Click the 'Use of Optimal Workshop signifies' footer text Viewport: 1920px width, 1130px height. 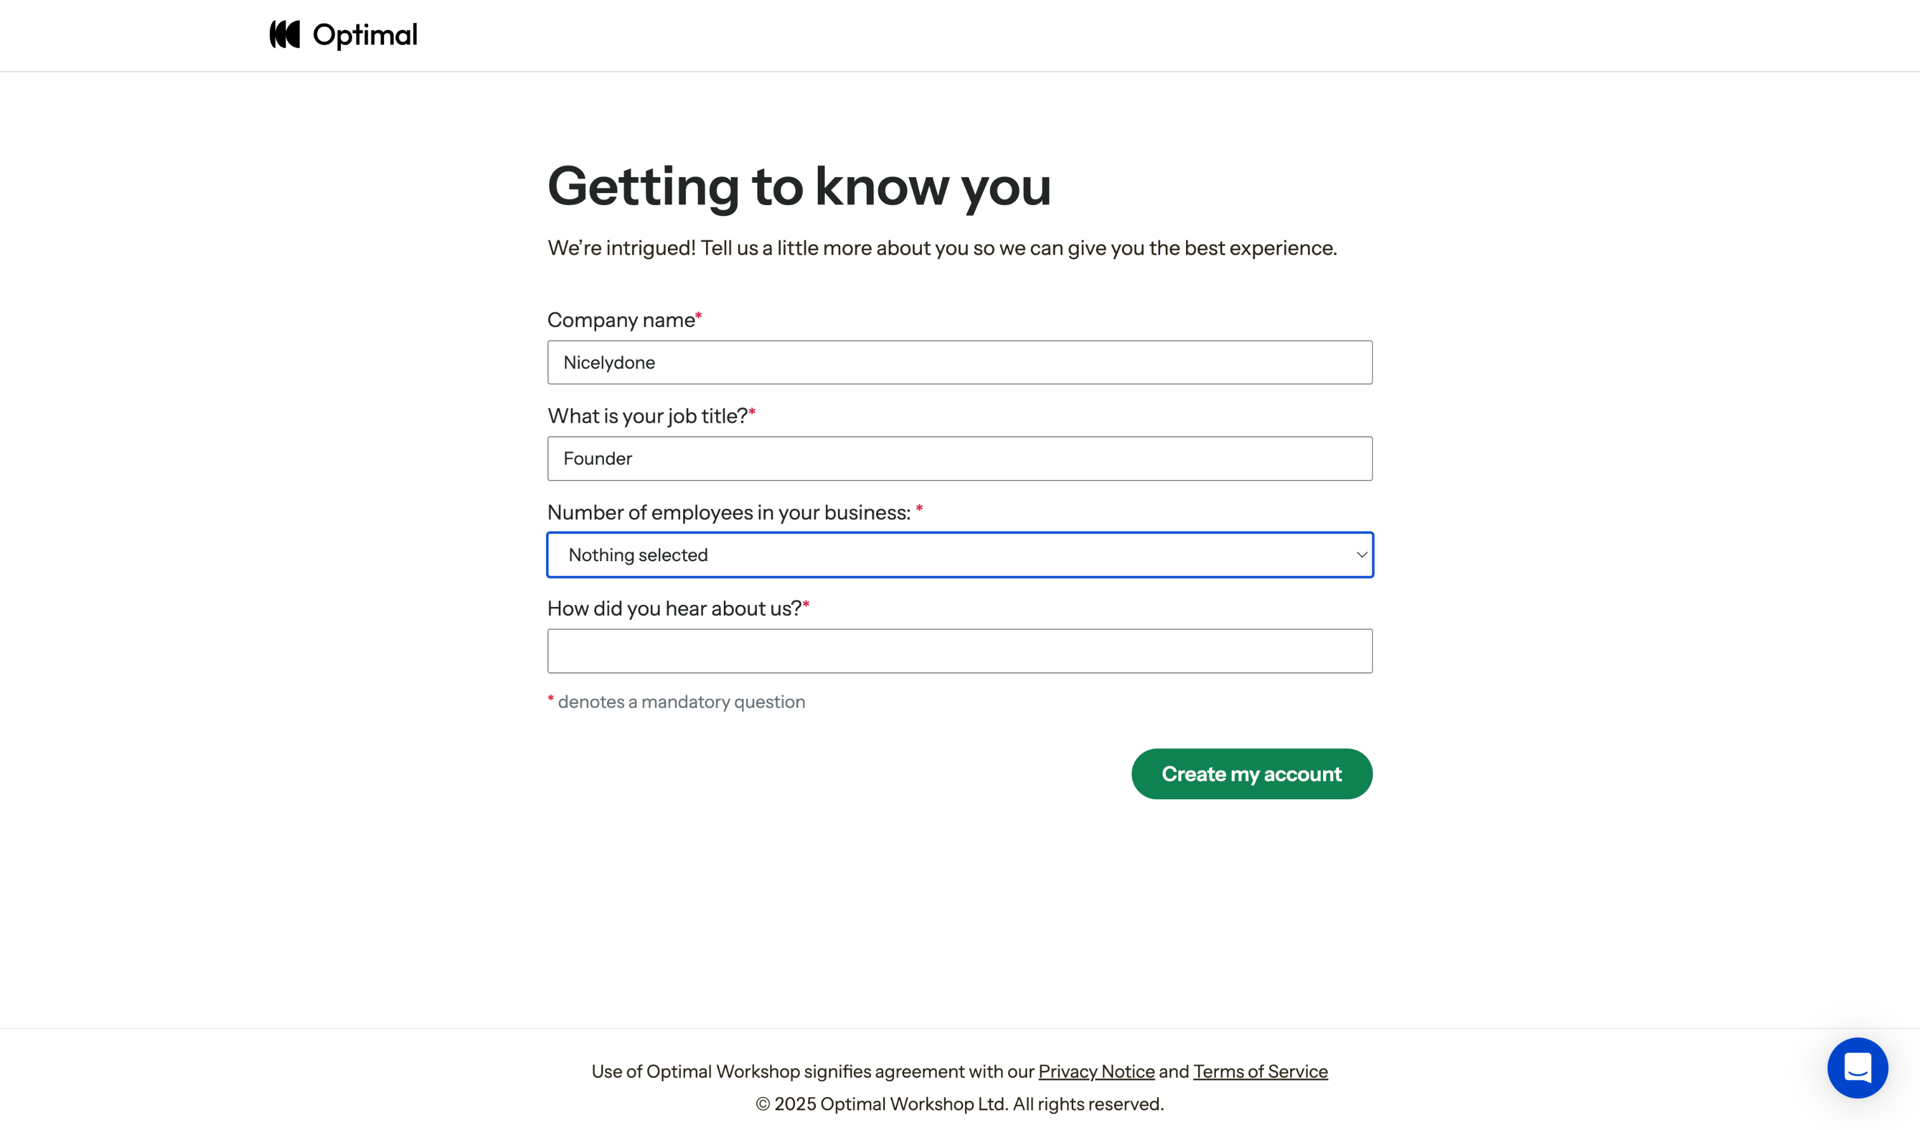tap(812, 1072)
